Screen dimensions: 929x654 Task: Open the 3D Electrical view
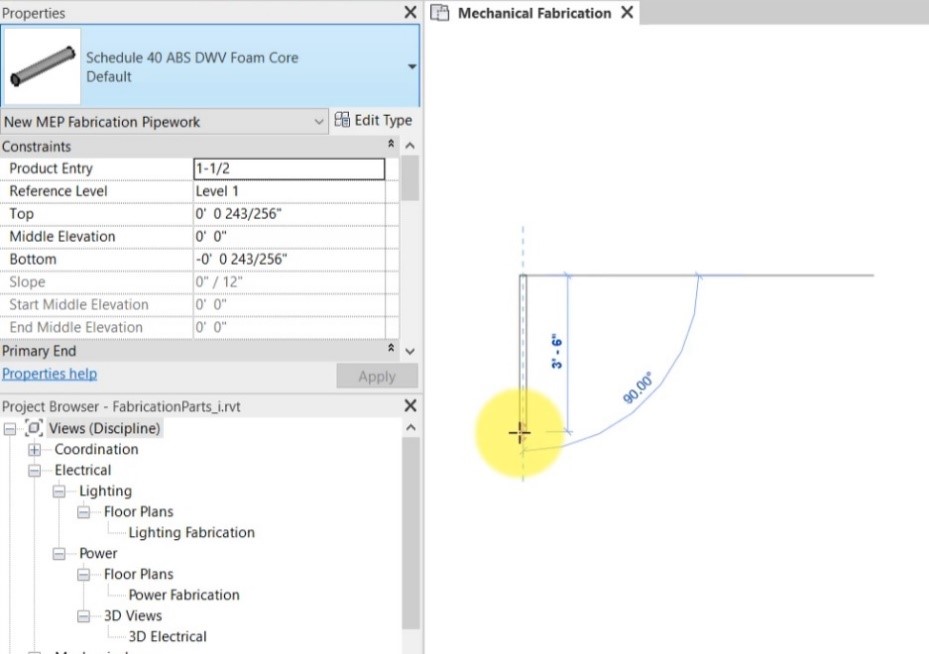167,636
